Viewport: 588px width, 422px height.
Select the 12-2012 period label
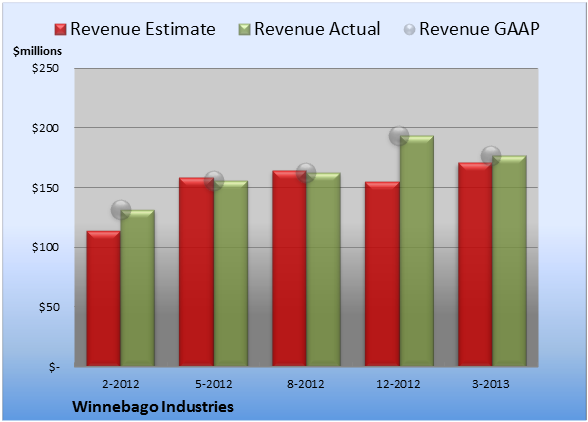click(x=399, y=384)
